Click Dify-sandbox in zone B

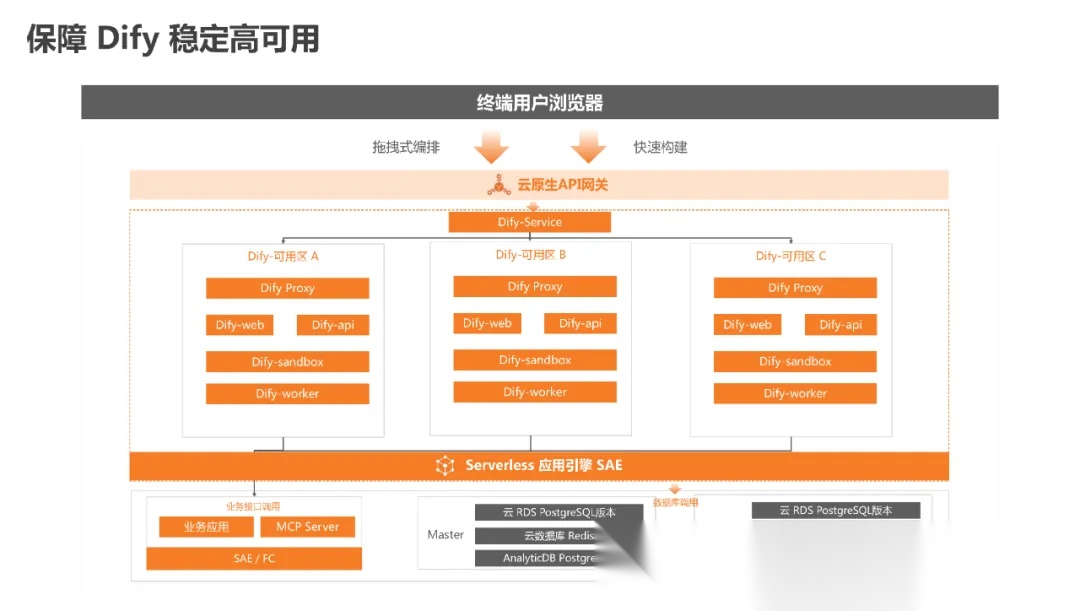[x=534, y=360]
